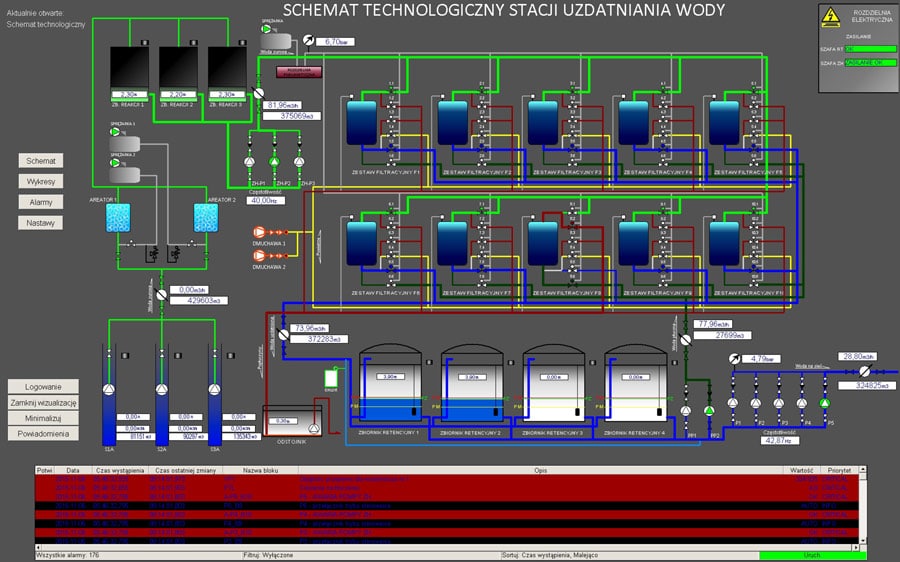Click the Minimalizuj button
This screenshot has height=562, width=900.
pos(43,418)
